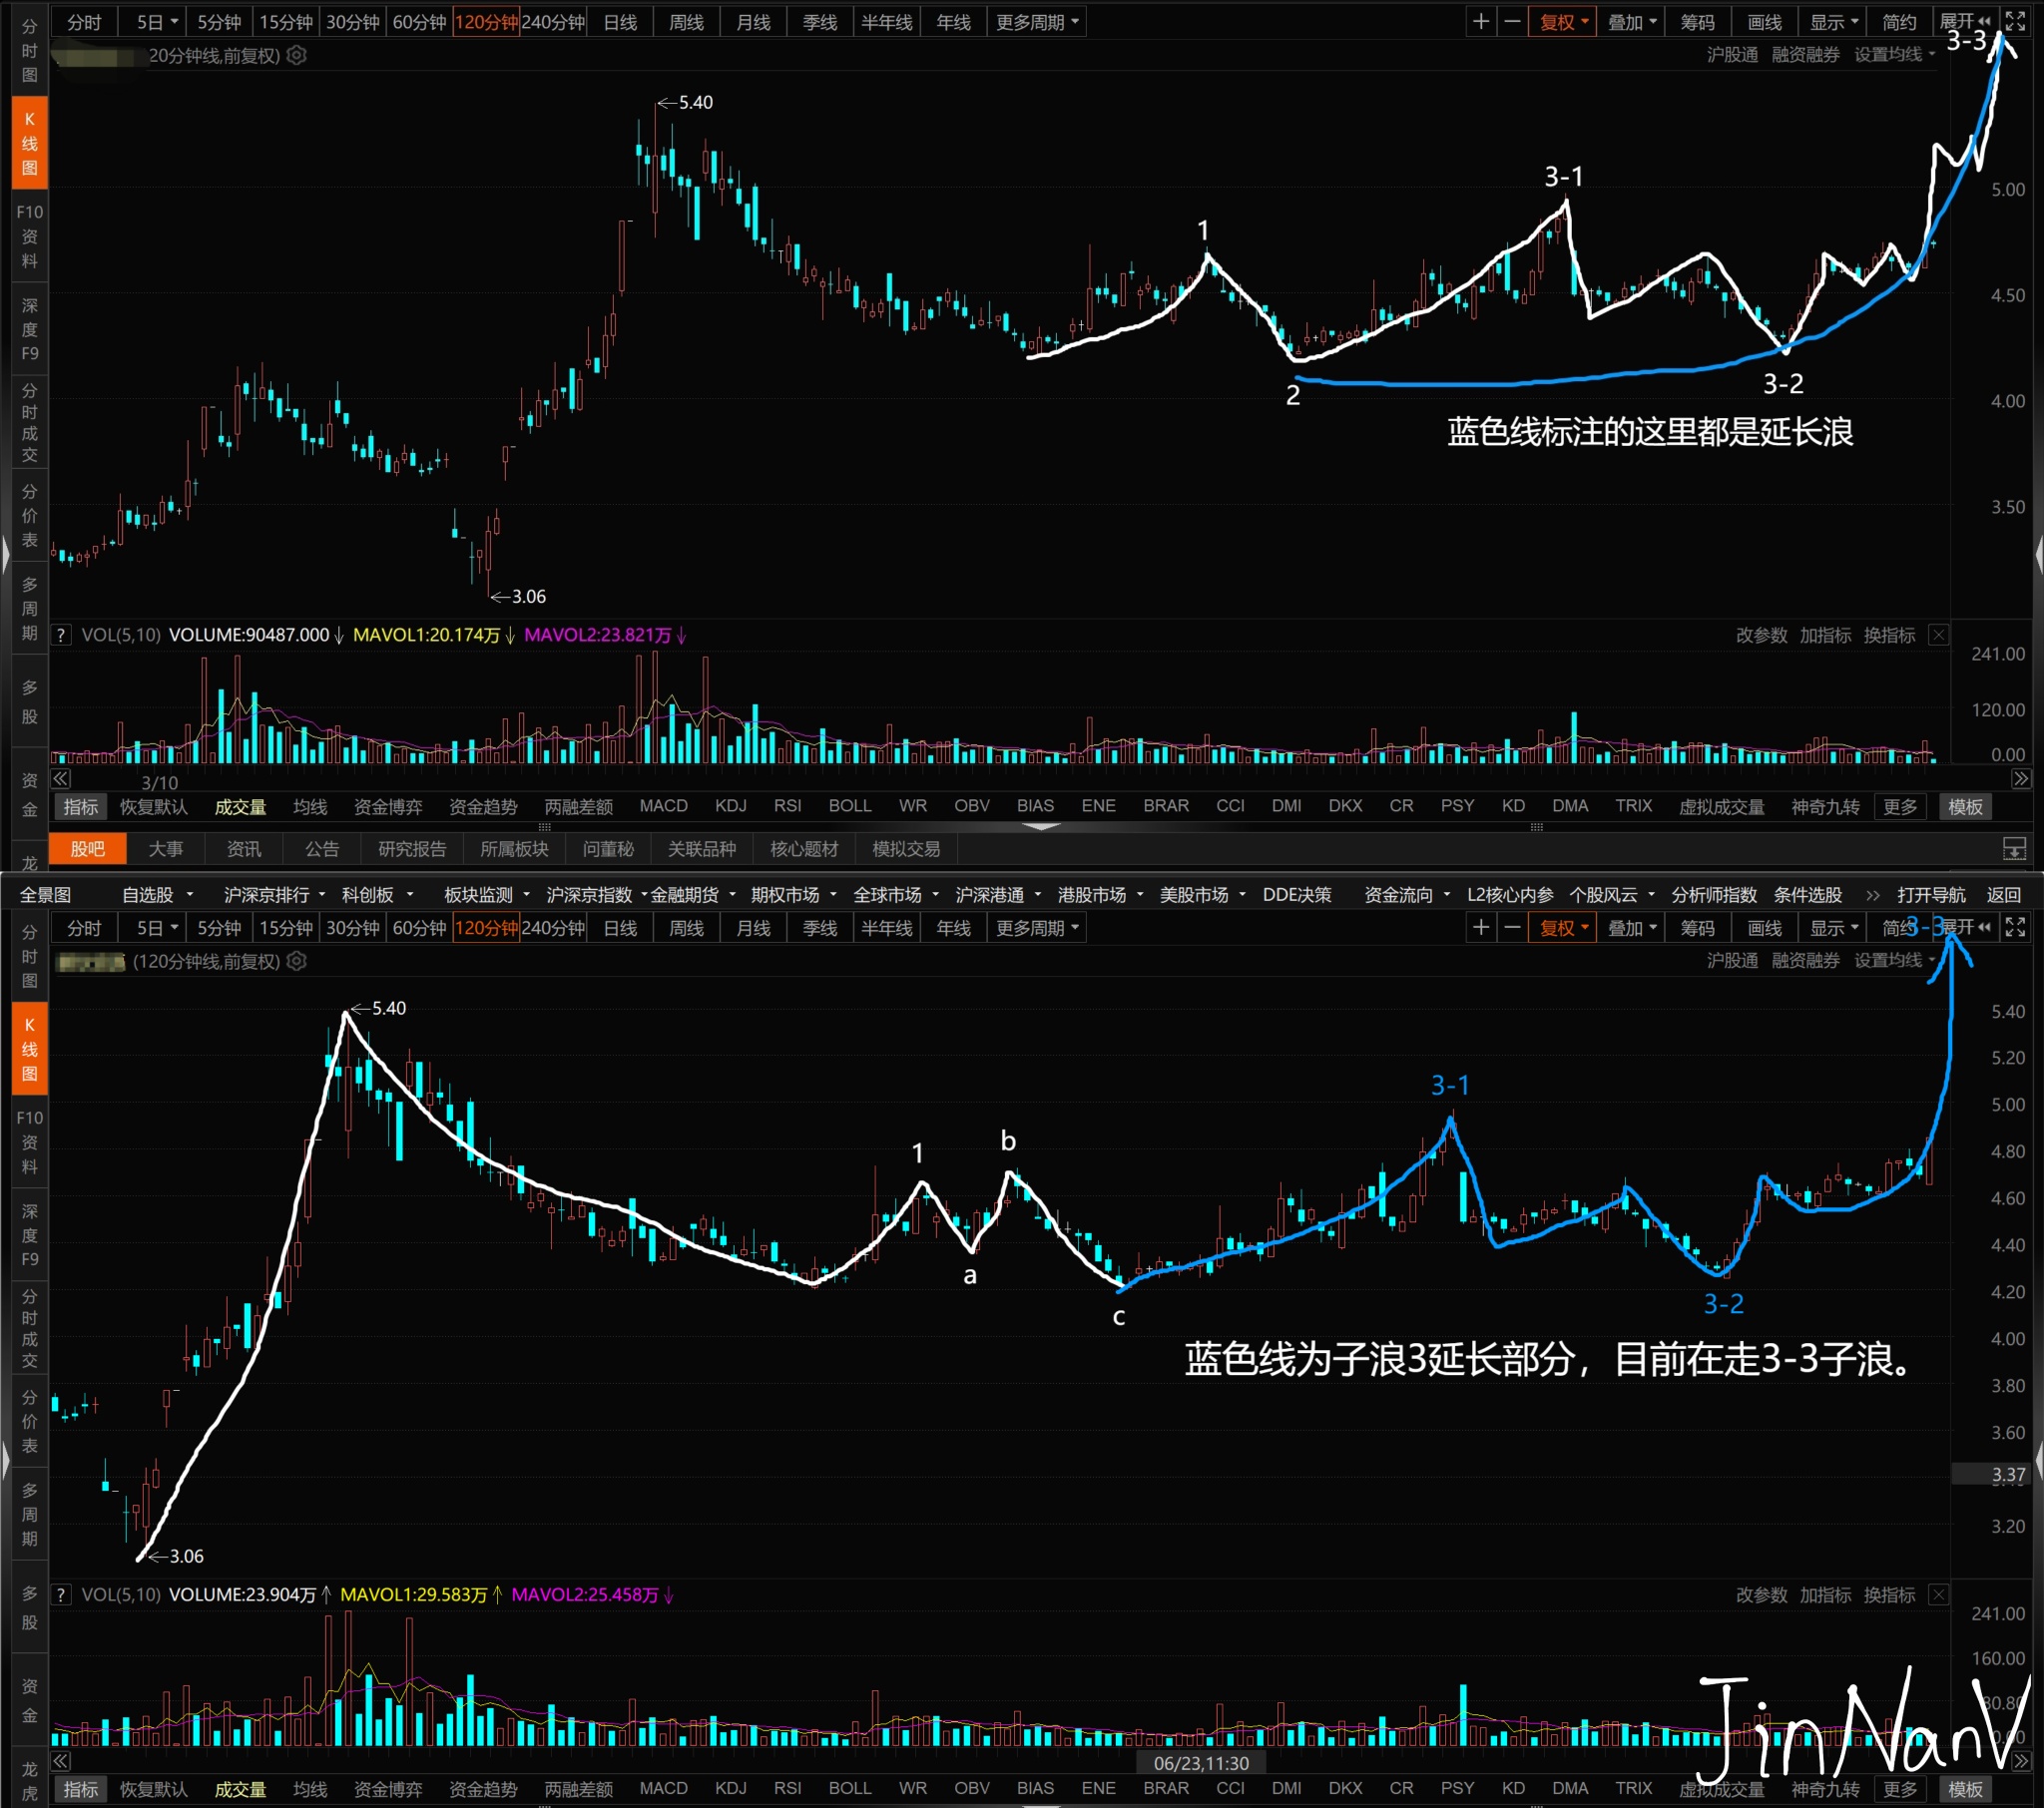Viewport: 2044px width, 1808px height.
Task: Toggle 沪股通 overlay in upper chart
Action: click(1732, 55)
